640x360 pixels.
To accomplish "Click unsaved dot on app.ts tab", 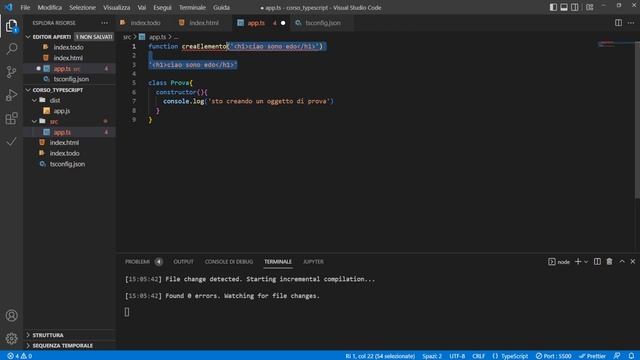I will (283, 23).
